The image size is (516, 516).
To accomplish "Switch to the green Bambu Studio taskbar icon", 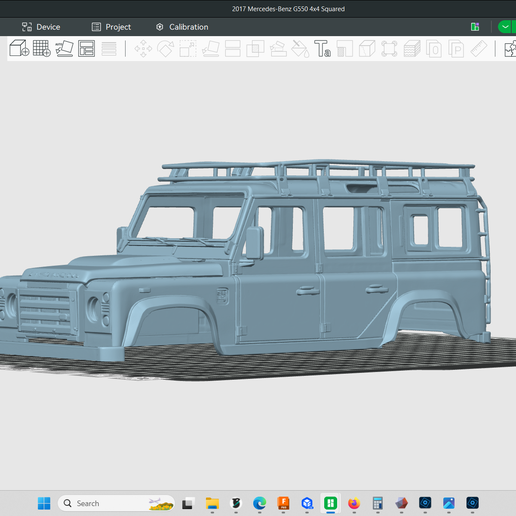I will tap(331, 503).
